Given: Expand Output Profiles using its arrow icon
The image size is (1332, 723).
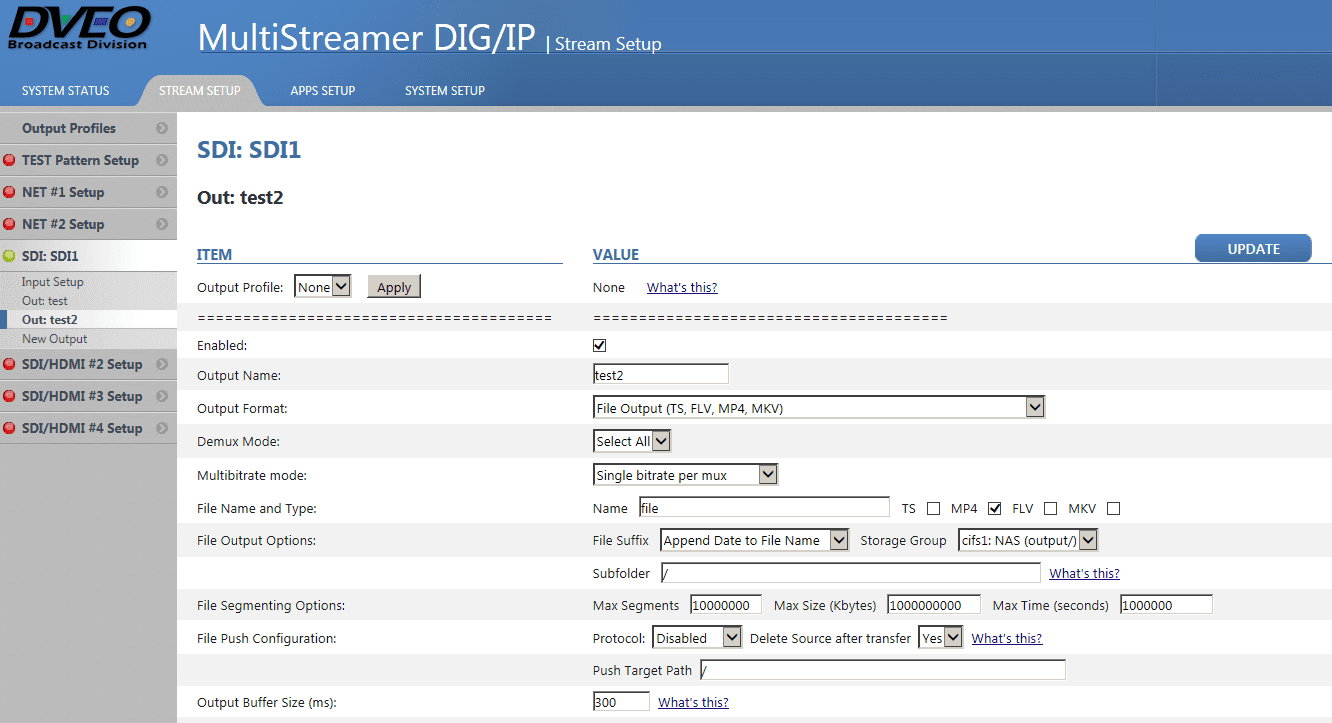Looking at the screenshot, I should pos(162,128).
